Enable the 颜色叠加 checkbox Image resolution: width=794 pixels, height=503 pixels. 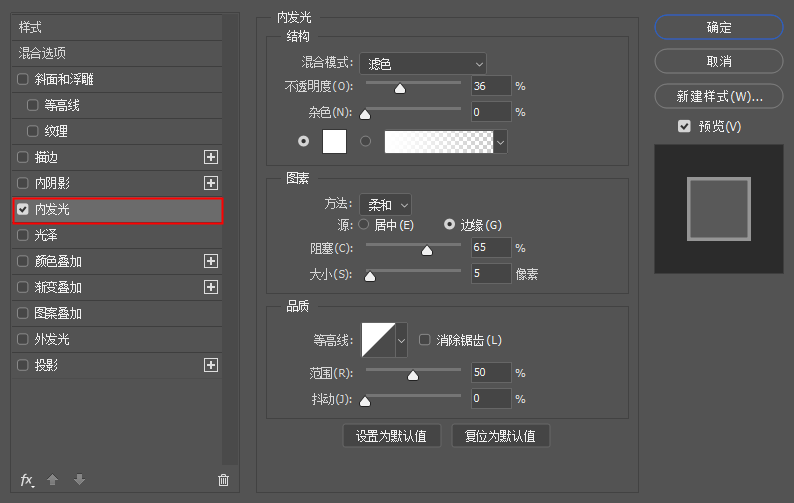(23, 261)
